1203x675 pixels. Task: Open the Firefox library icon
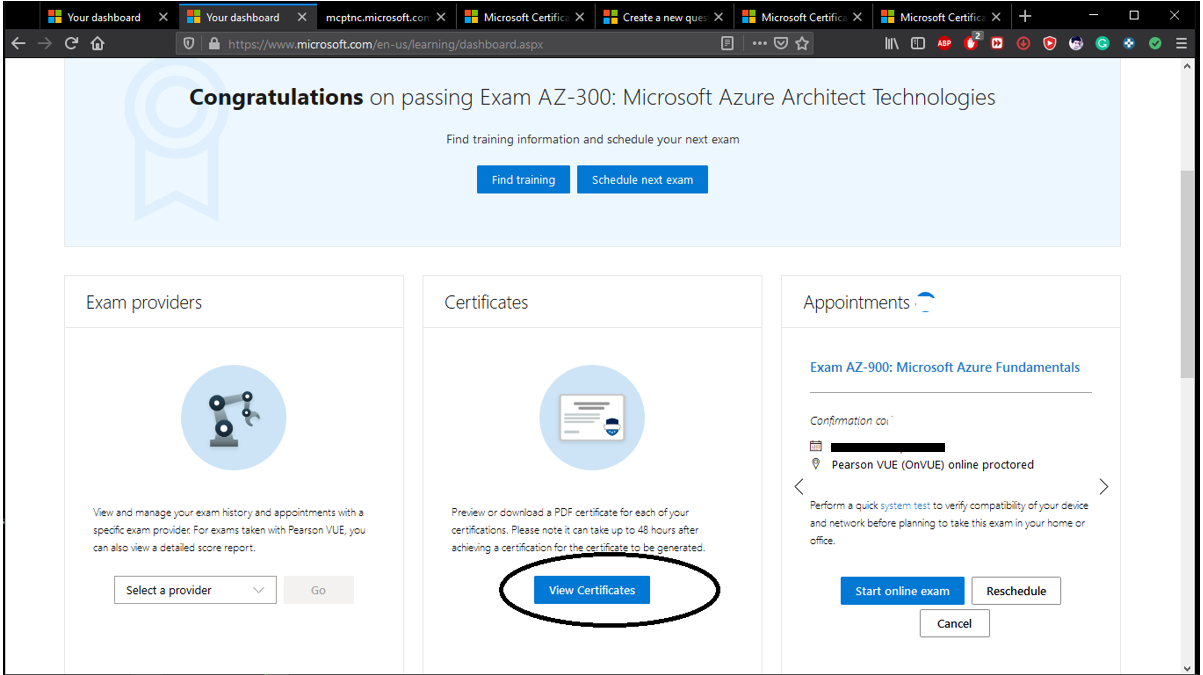(892, 44)
